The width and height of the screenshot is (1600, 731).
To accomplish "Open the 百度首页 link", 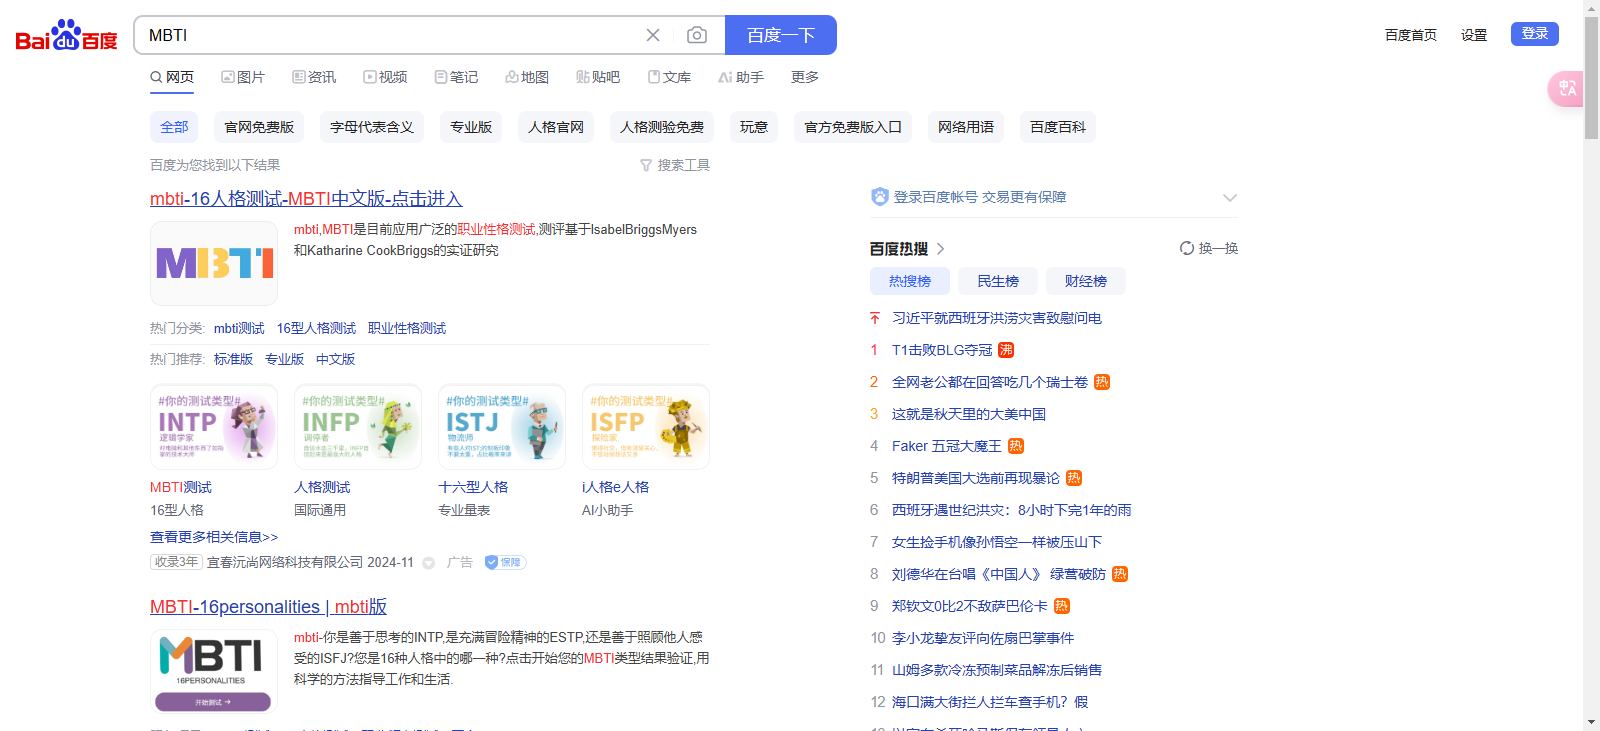I will [1410, 35].
